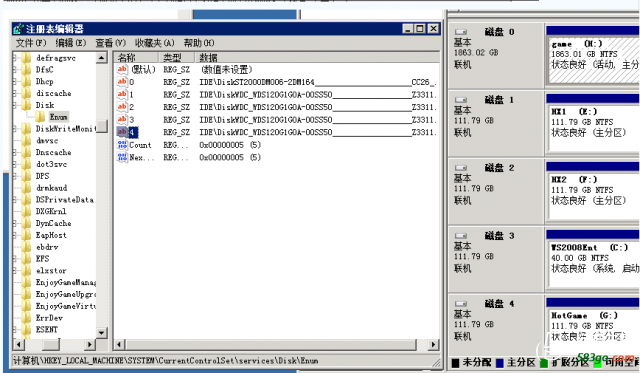Click the Nex... DWORD value icon
Screen dimensions: 640x373
[x=122, y=157]
